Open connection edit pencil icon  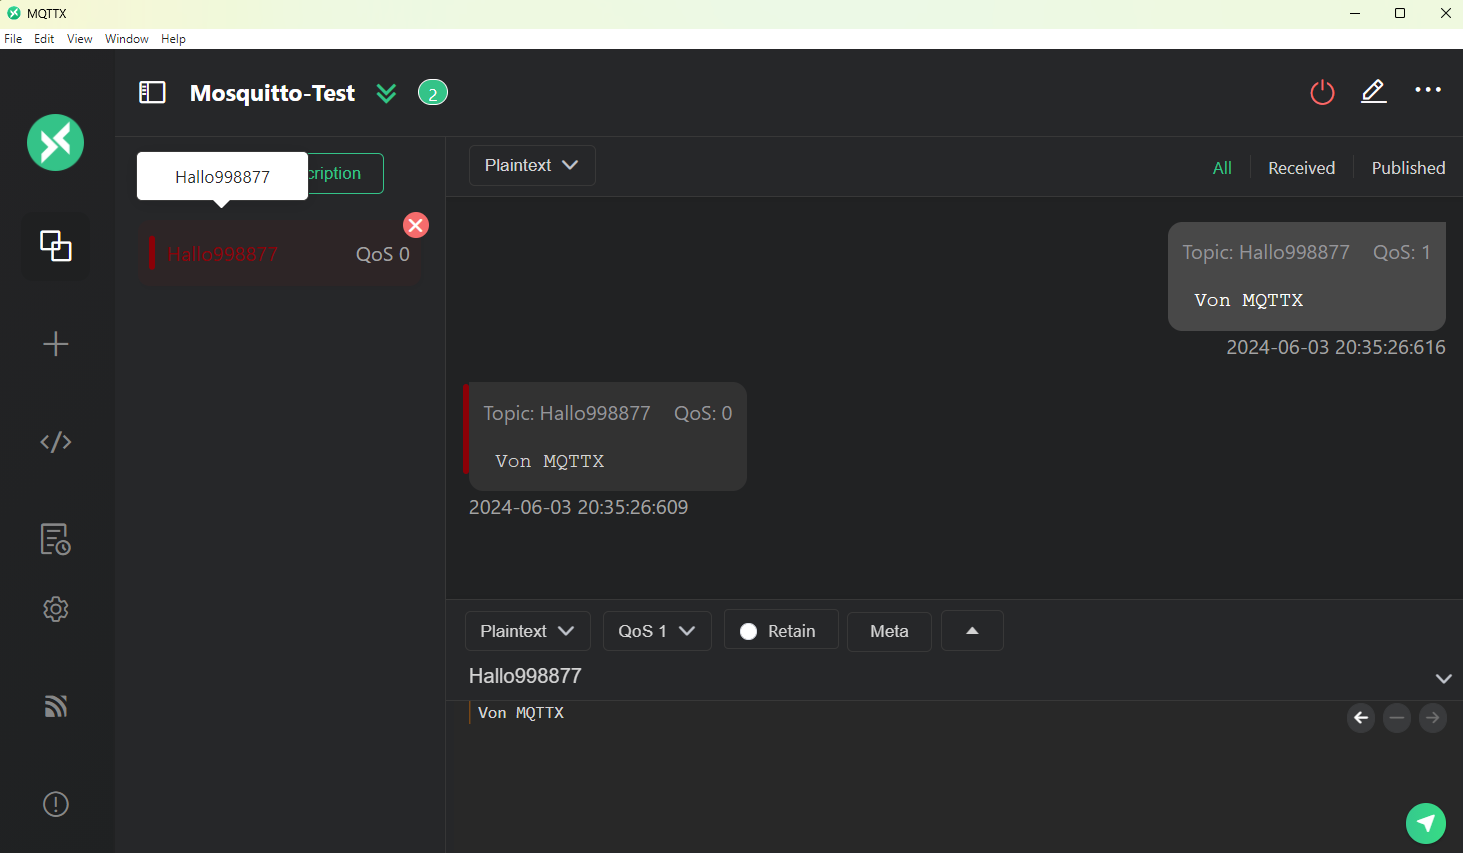click(x=1373, y=92)
